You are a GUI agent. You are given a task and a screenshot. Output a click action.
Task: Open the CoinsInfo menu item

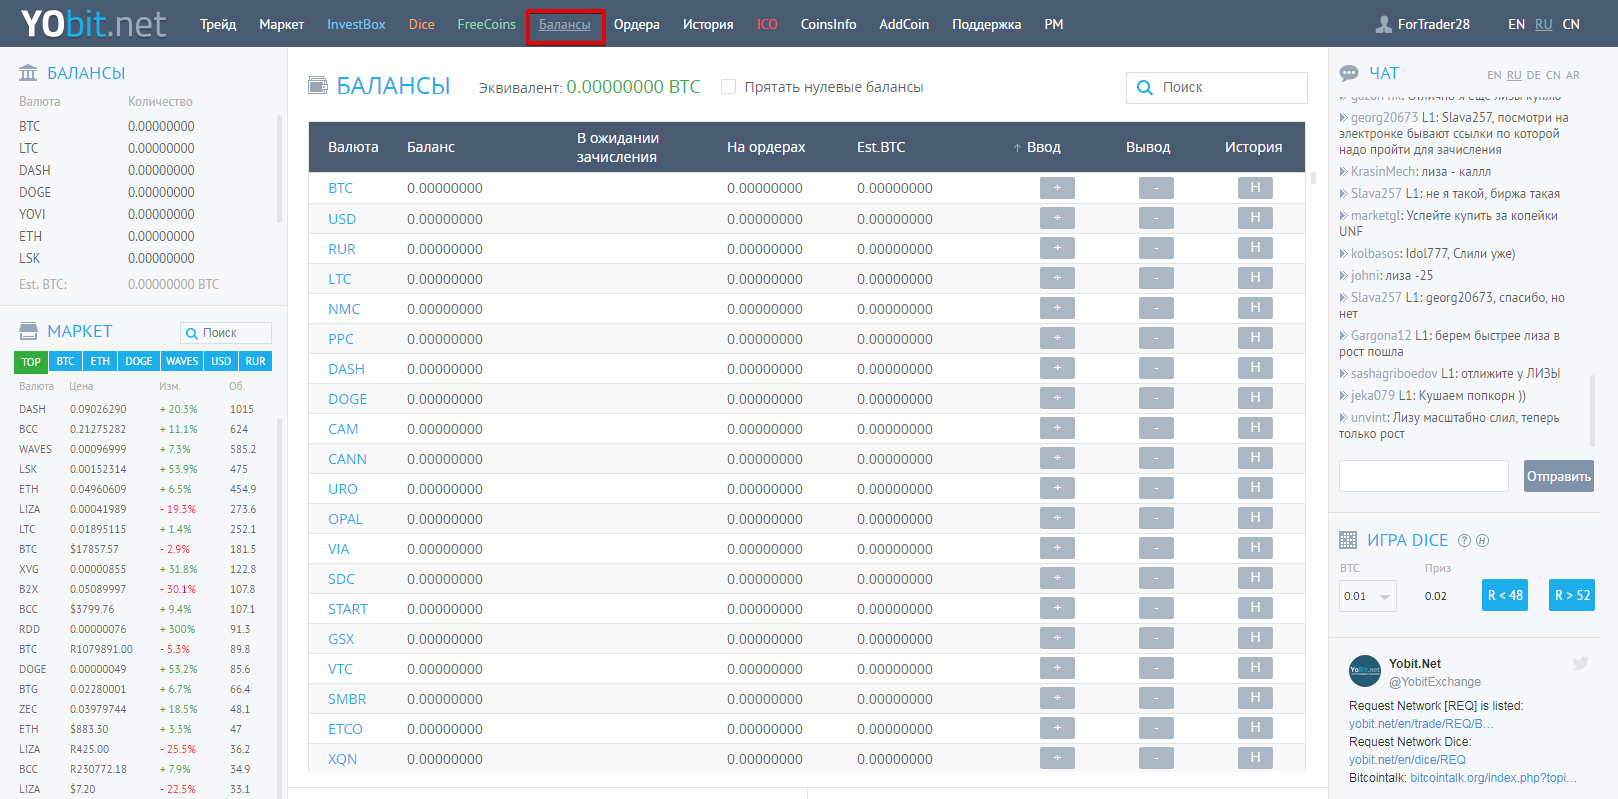(828, 24)
